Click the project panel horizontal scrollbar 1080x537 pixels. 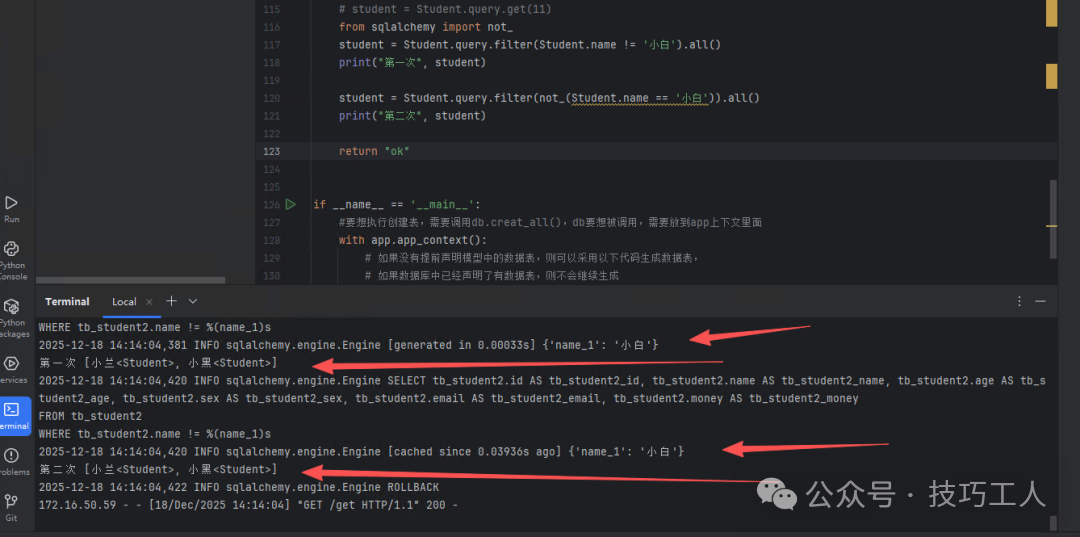(x=130, y=280)
